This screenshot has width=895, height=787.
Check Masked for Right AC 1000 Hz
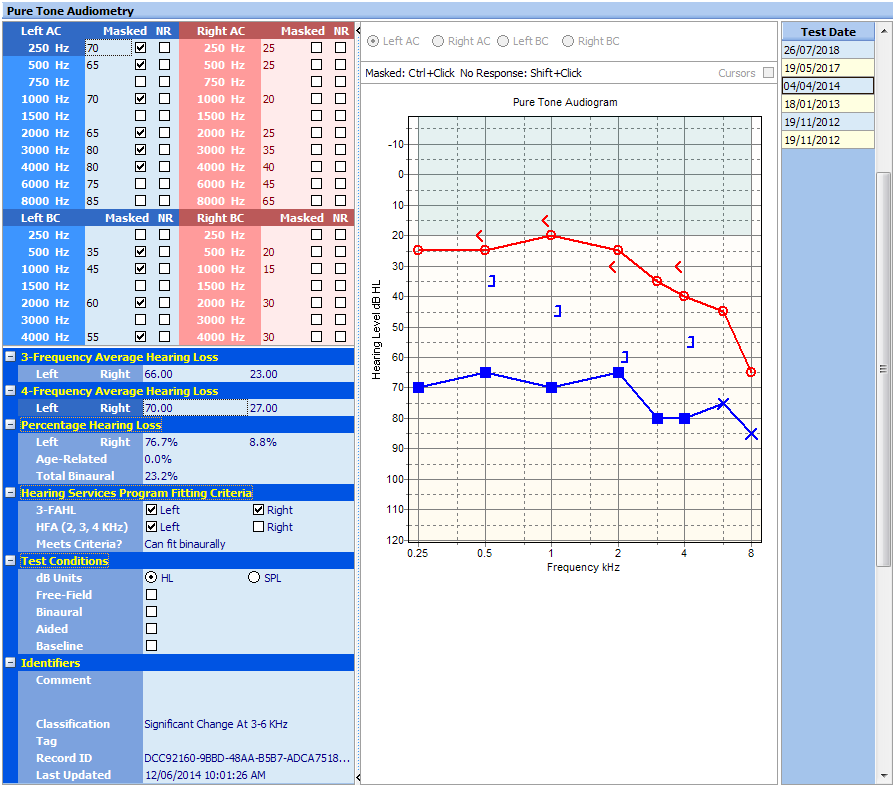pos(316,99)
